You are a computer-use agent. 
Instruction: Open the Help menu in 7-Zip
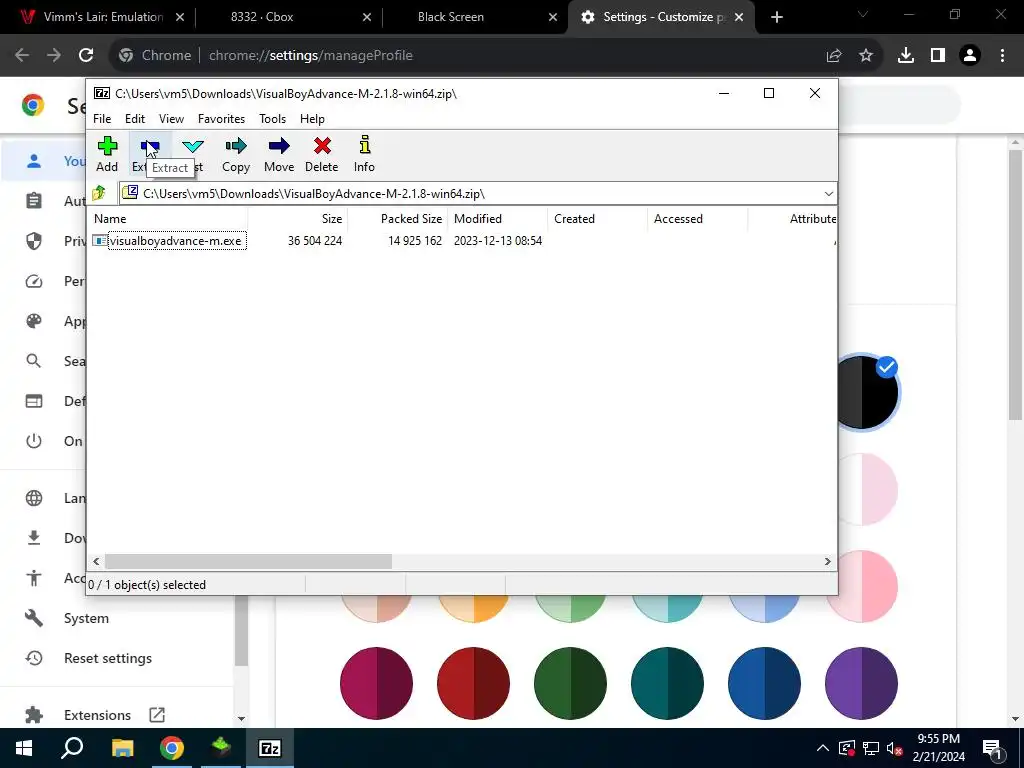click(x=312, y=119)
